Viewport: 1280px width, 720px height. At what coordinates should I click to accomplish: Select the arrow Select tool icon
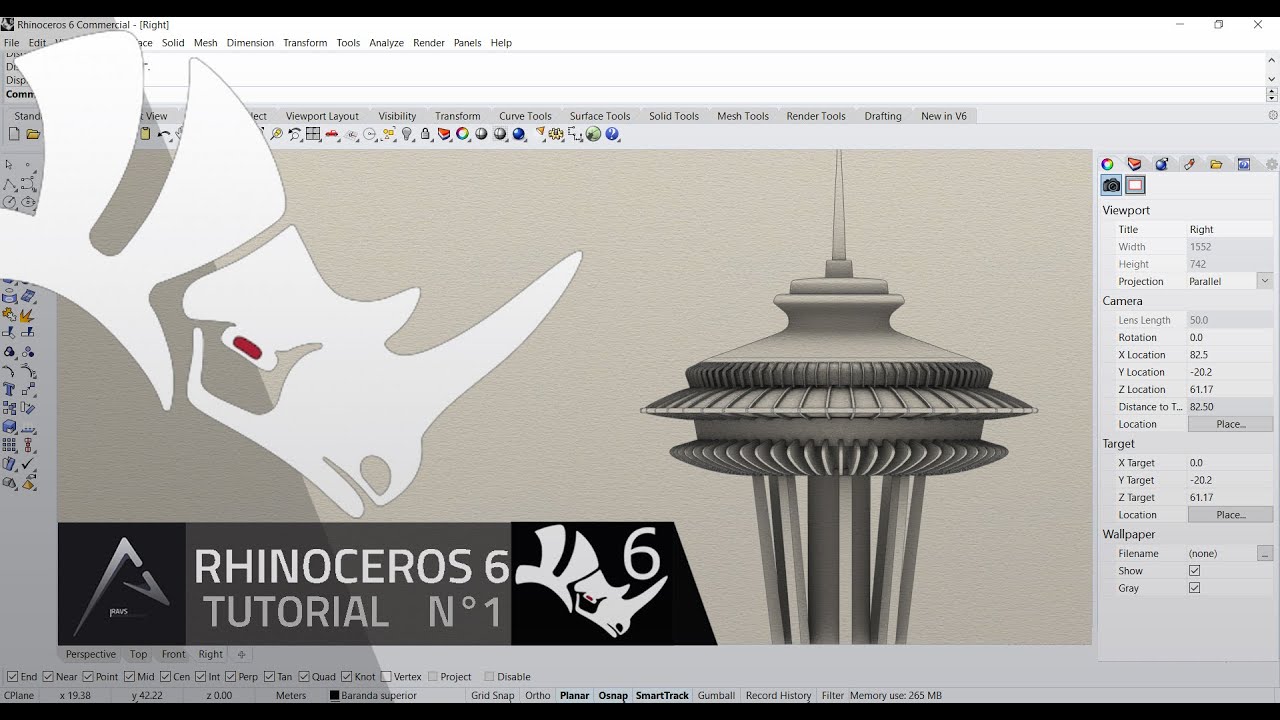9,164
